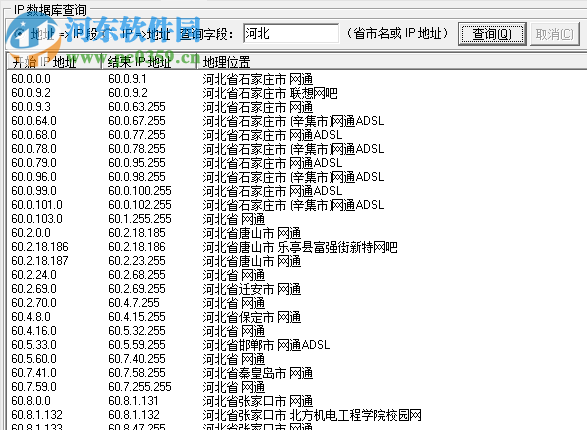The image size is (587, 430).
Task: Click the 取消(C) button
Action: coord(554,34)
